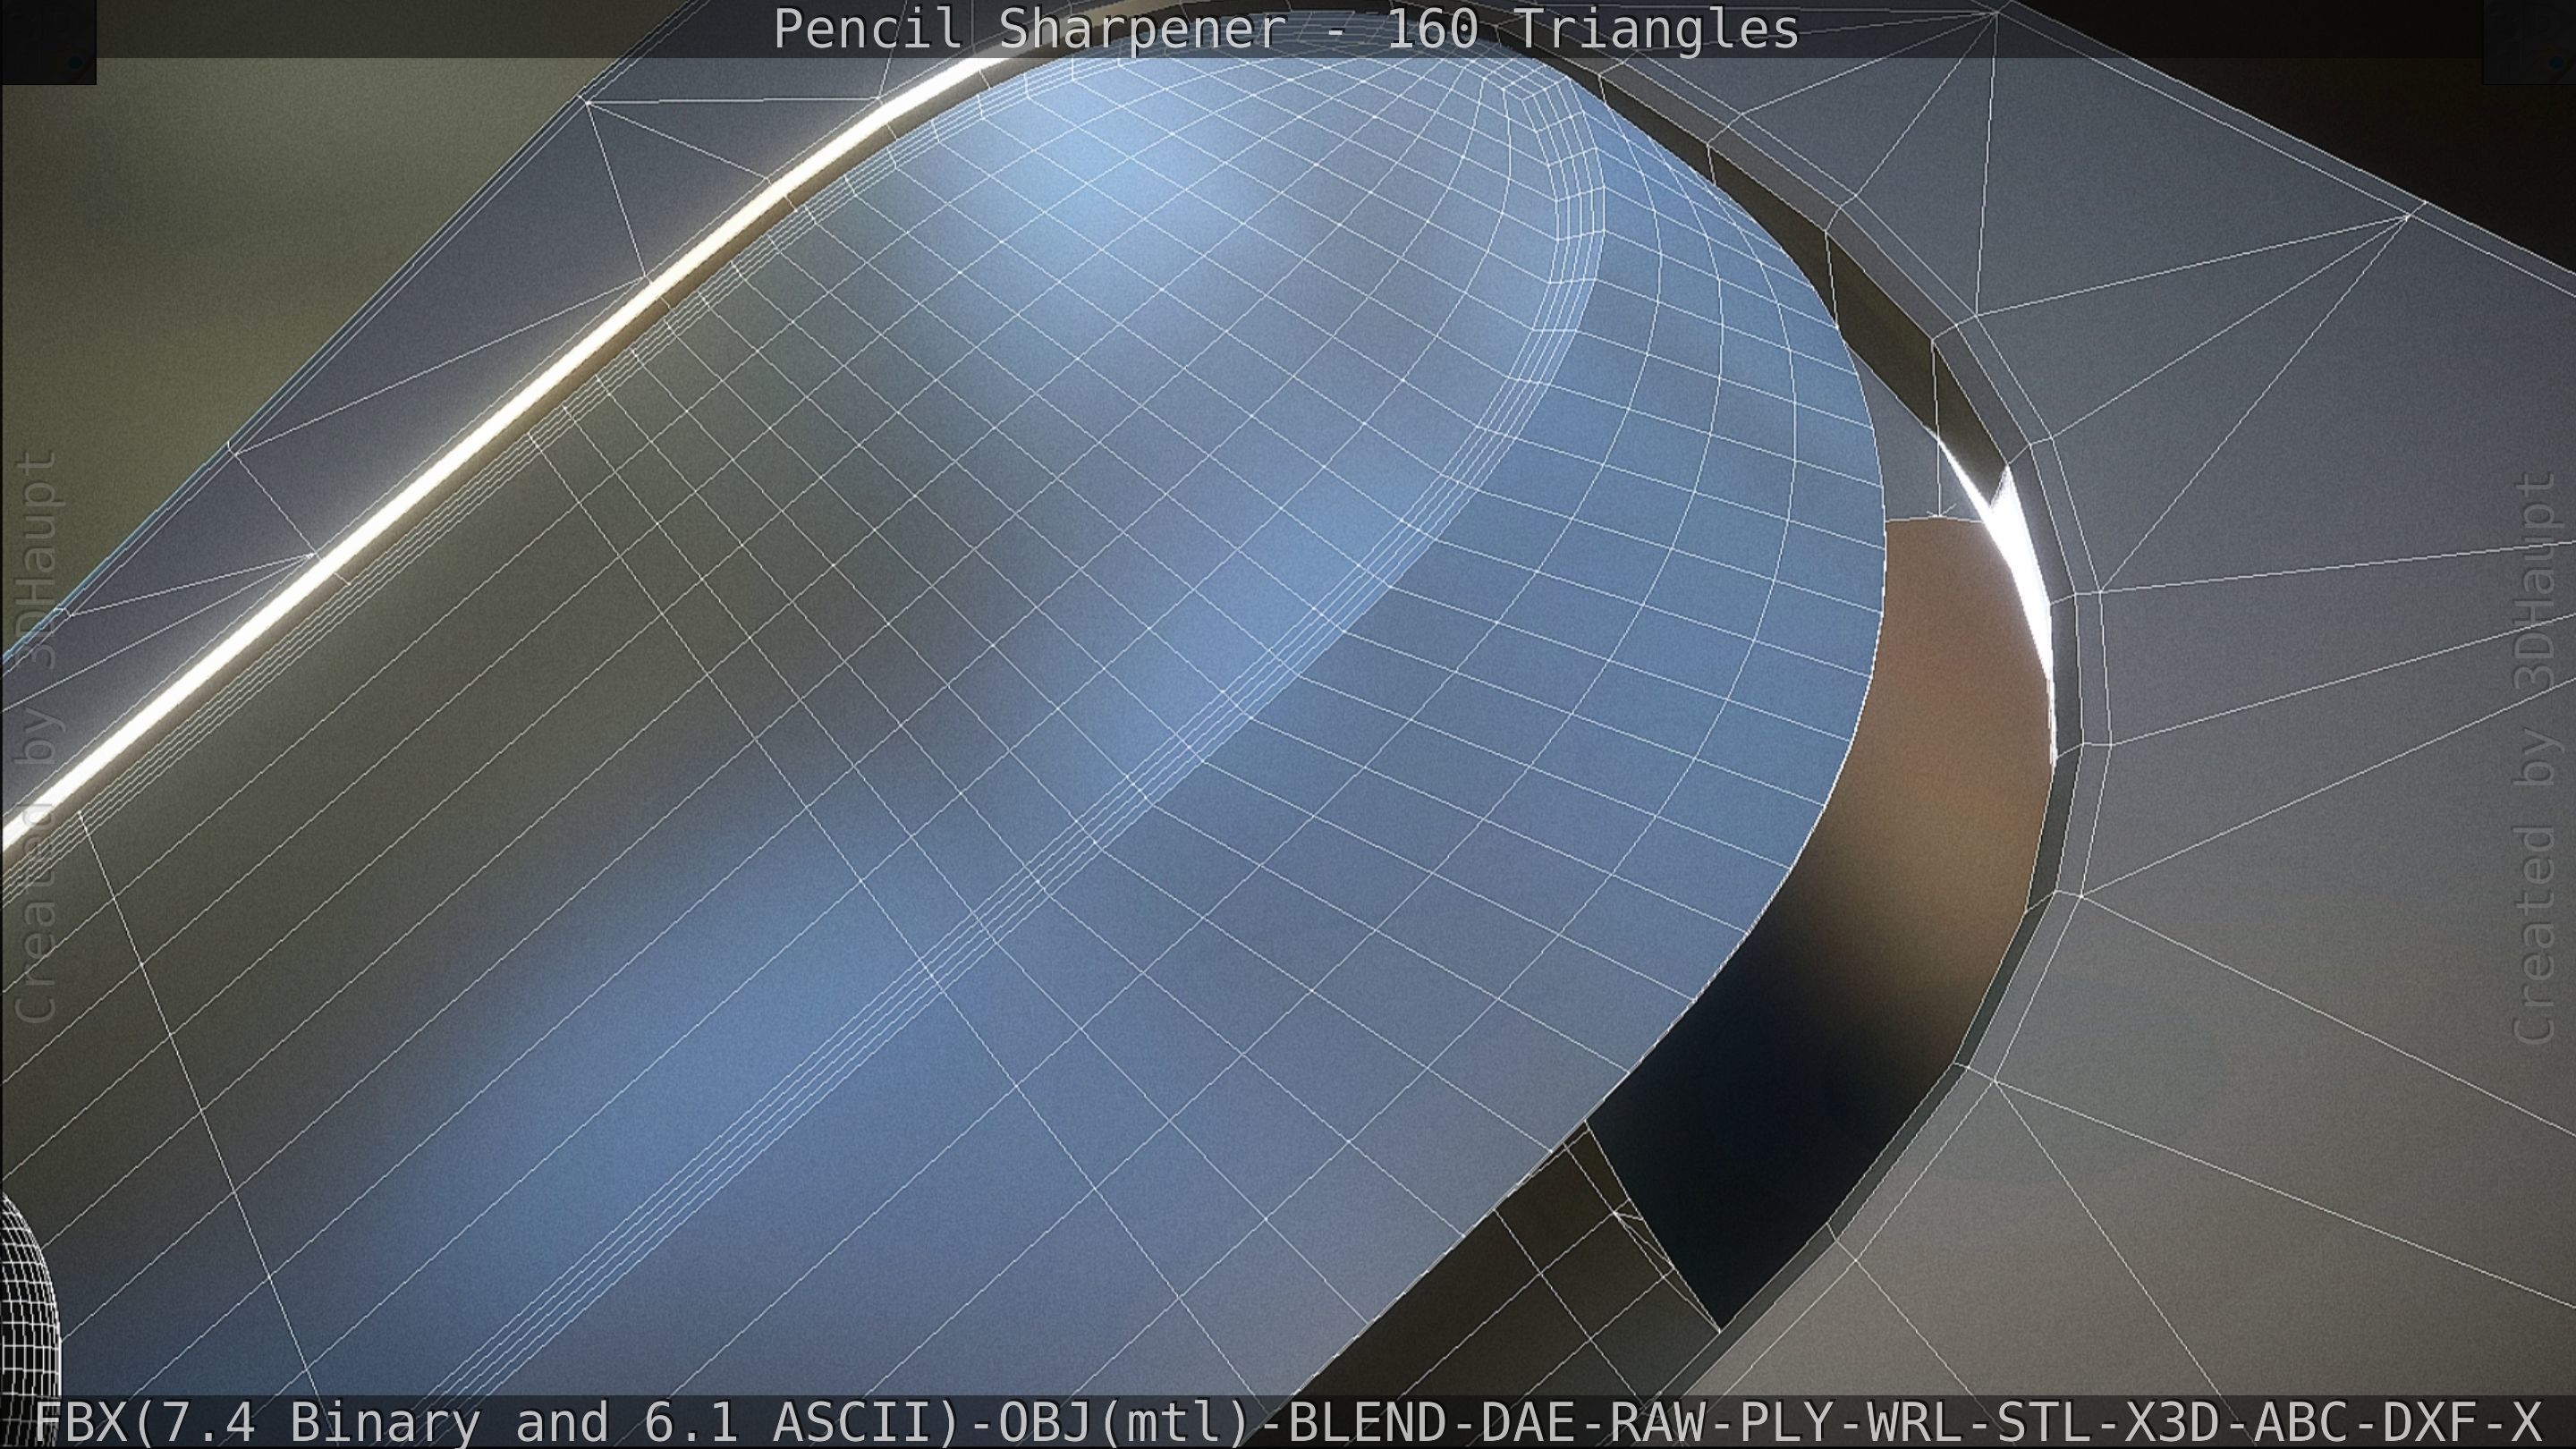Click the "RAW" format label
The width and height of the screenshot is (2576, 1449).
click(1658, 1422)
